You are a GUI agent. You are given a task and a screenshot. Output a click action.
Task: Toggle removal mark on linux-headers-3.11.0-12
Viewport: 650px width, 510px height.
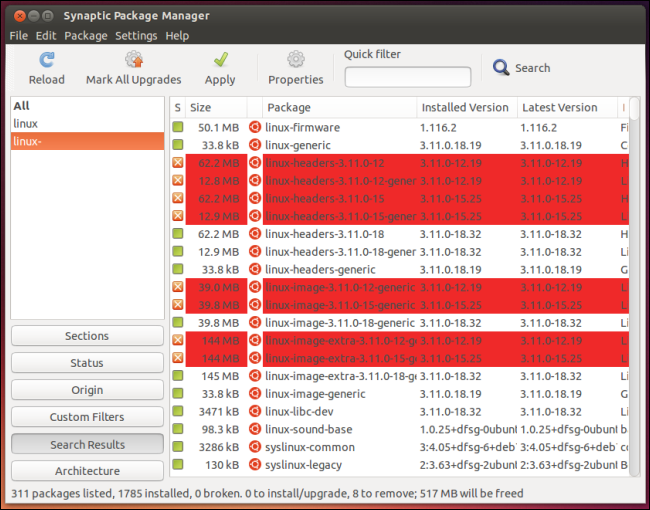(x=178, y=163)
